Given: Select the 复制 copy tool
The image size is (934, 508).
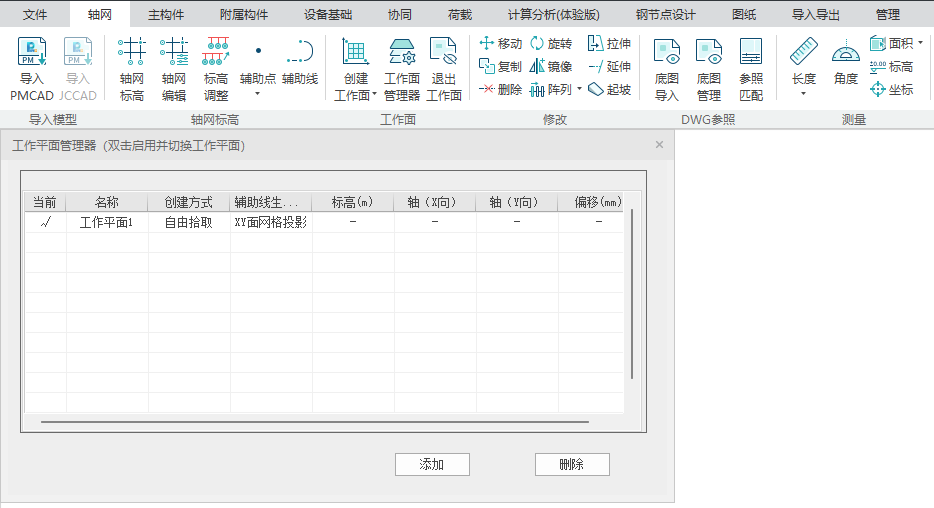Looking at the screenshot, I should [500, 66].
